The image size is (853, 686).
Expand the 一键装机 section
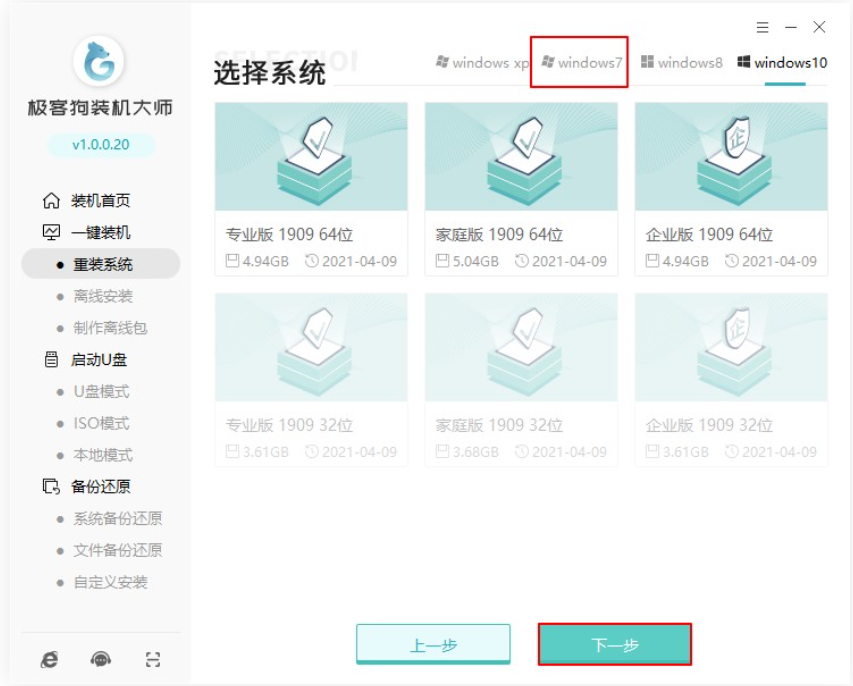(101, 233)
